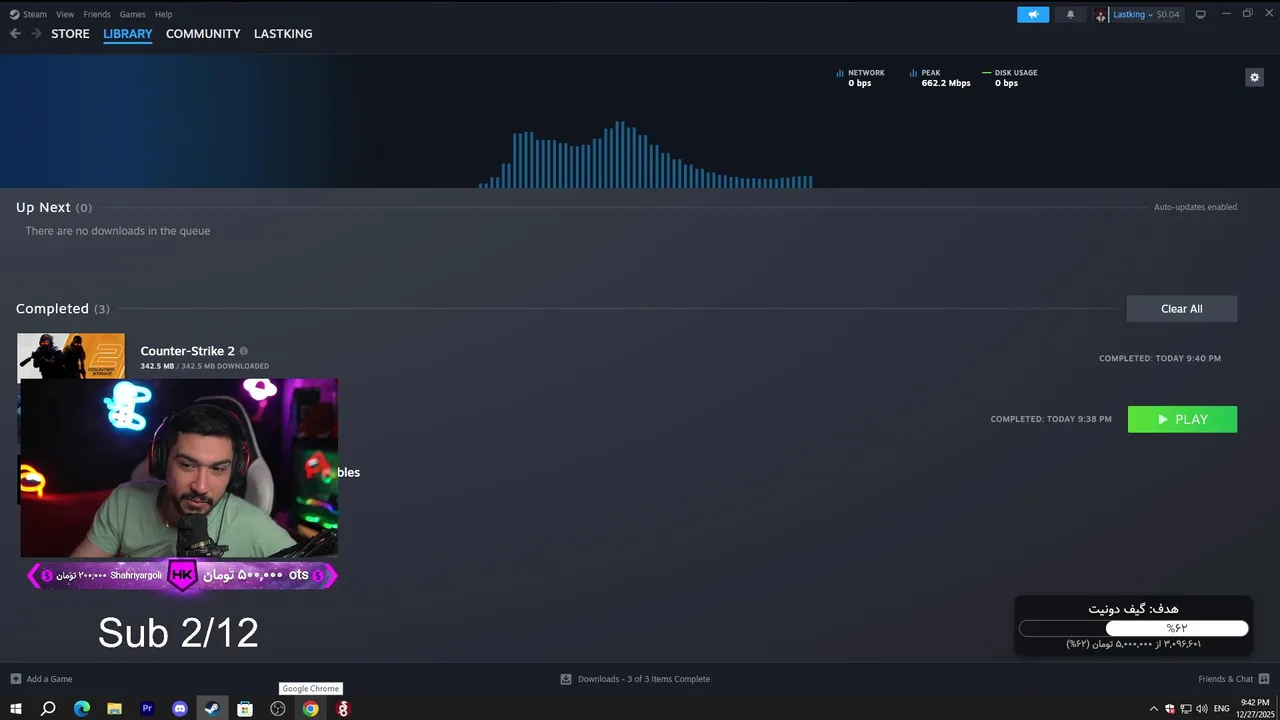Open Adobe Premiere Pro from the taskbar
The width and height of the screenshot is (1280, 720).
point(147,709)
